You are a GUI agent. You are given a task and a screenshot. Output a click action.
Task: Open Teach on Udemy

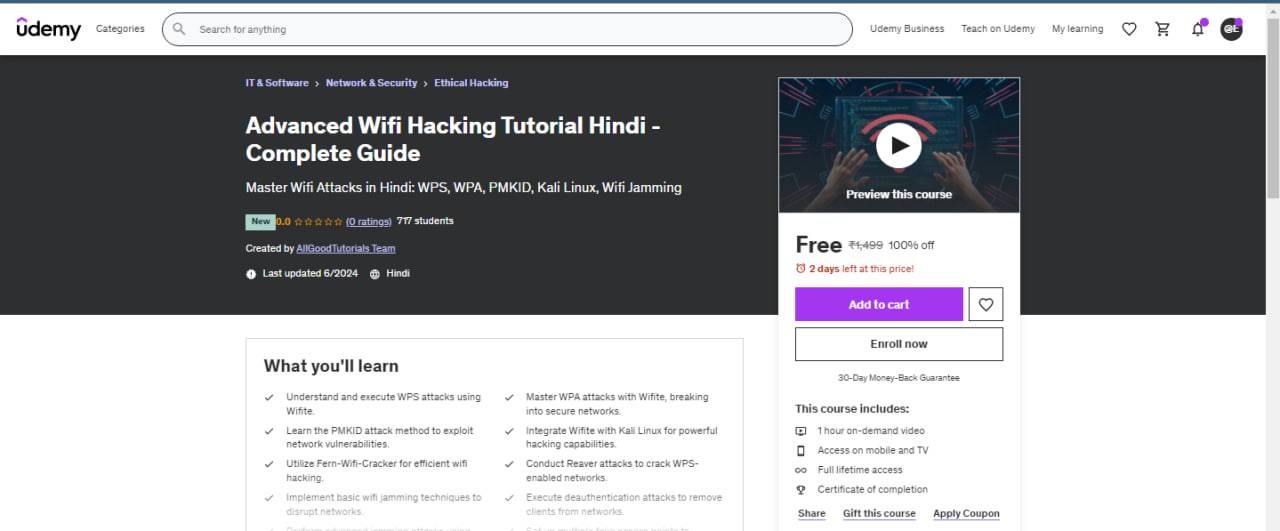[x=998, y=29]
